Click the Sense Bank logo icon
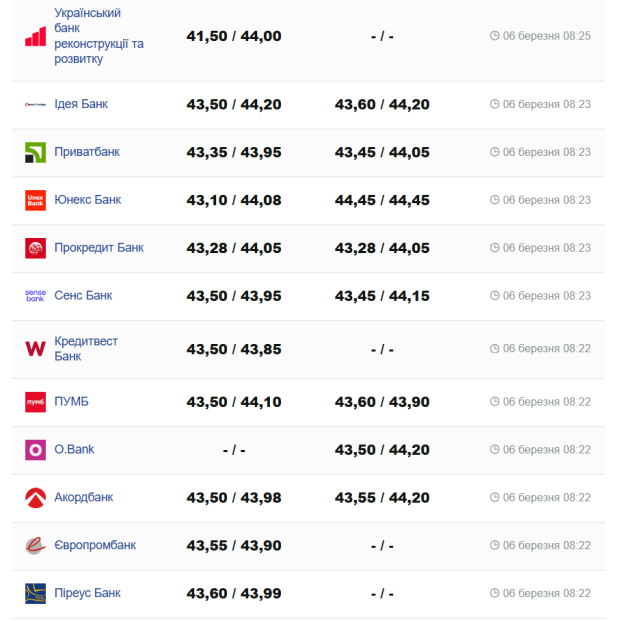Image resolution: width=620 pixels, height=621 pixels. click(35, 296)
